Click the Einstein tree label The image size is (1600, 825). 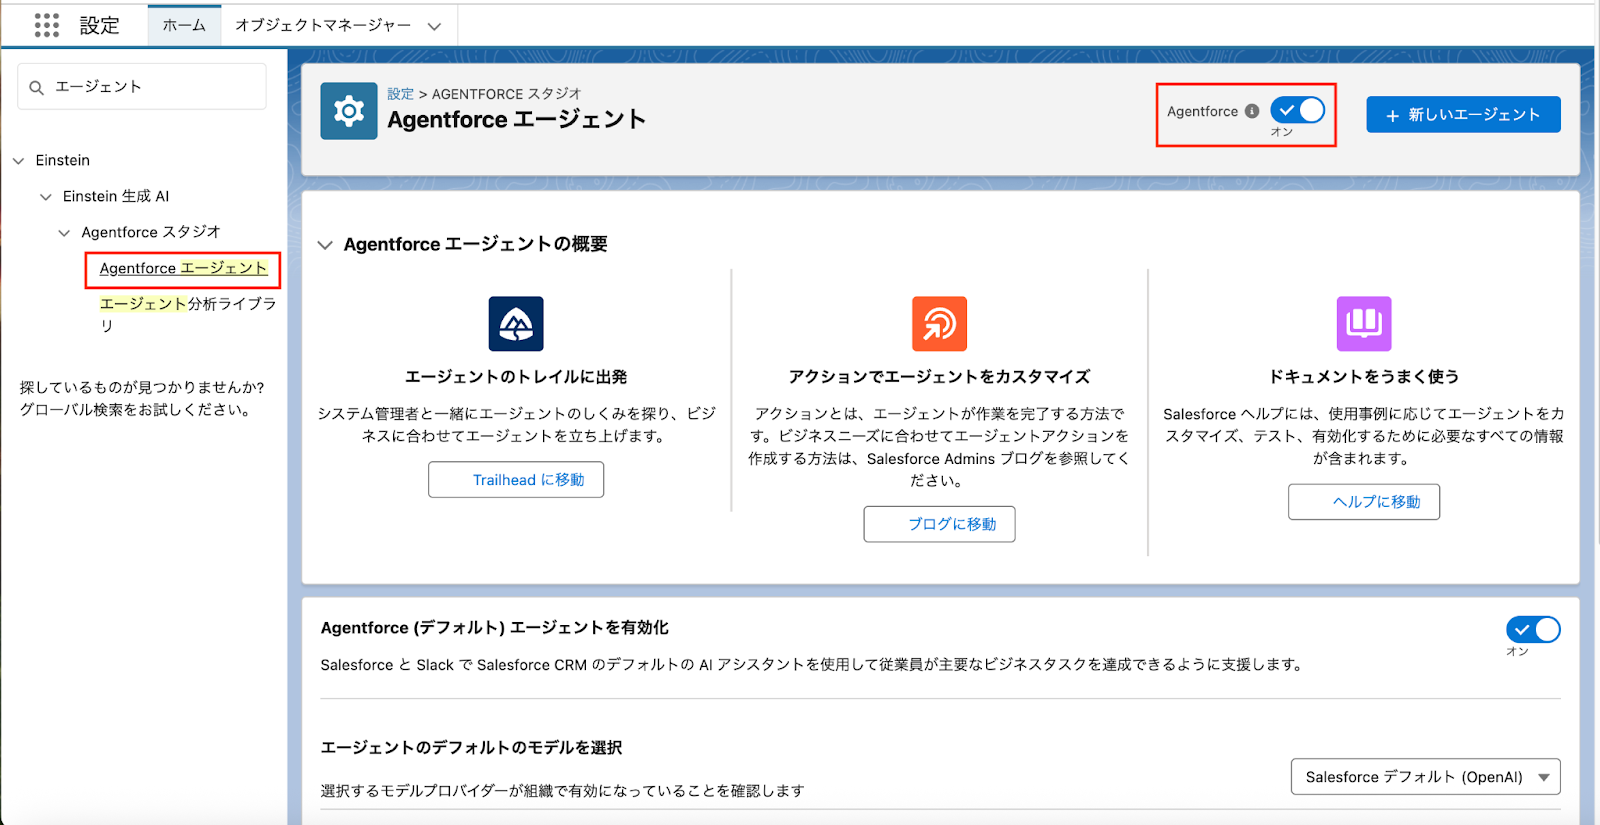coord(62,160)
